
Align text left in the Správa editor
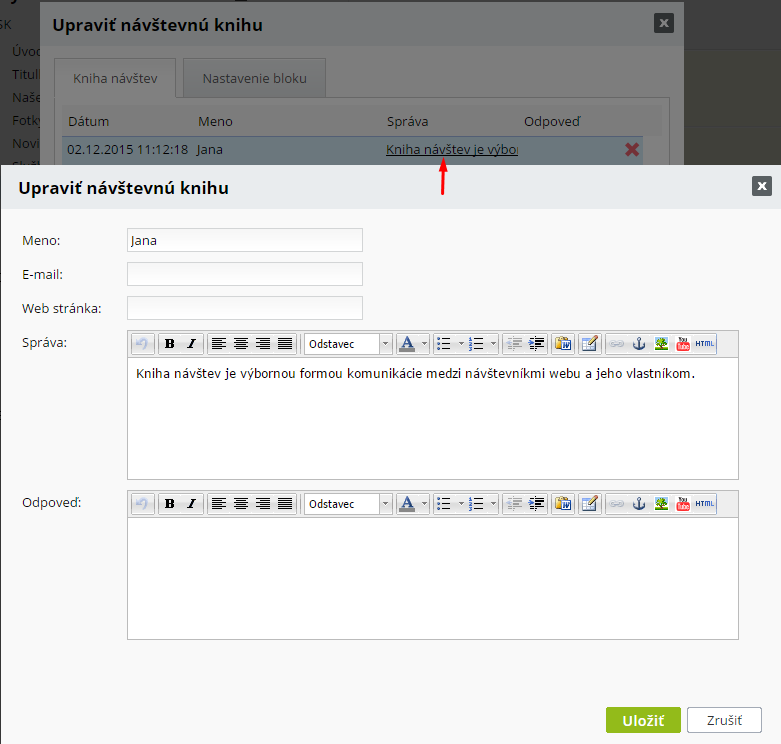(219, 344)
